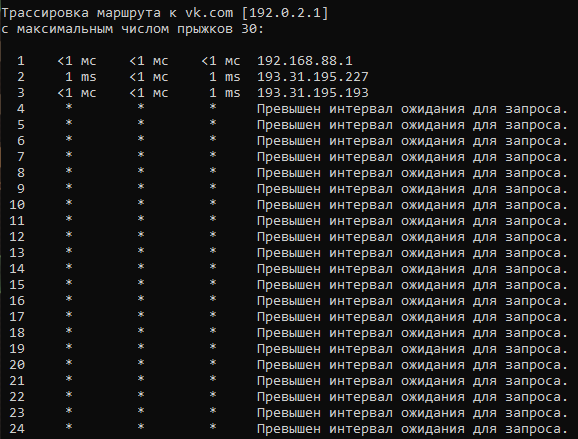Click the timeout message on hop 13

tap(412, 253)
